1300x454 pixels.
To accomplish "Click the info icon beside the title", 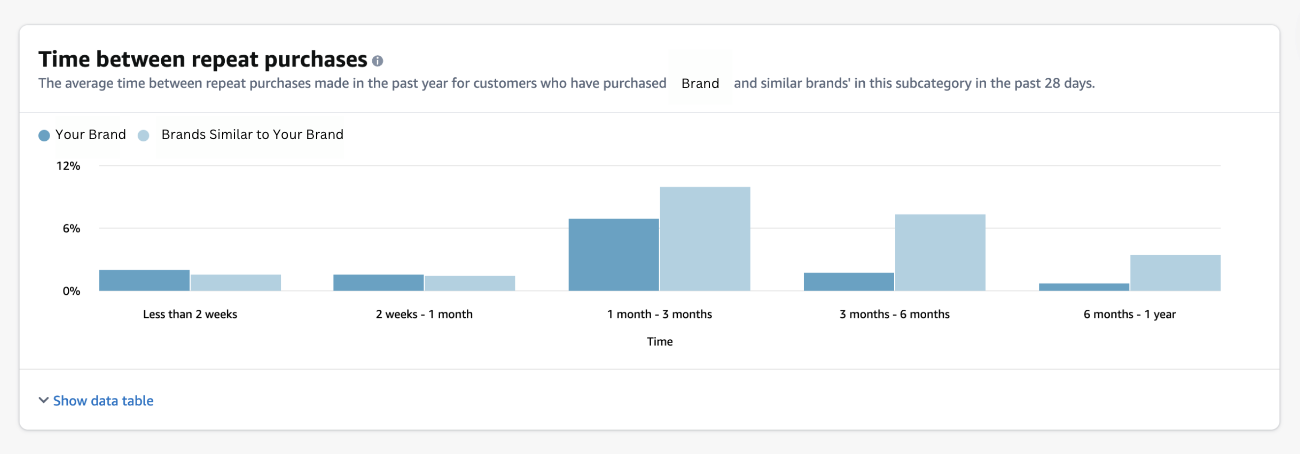I will (x=377, y=61).
